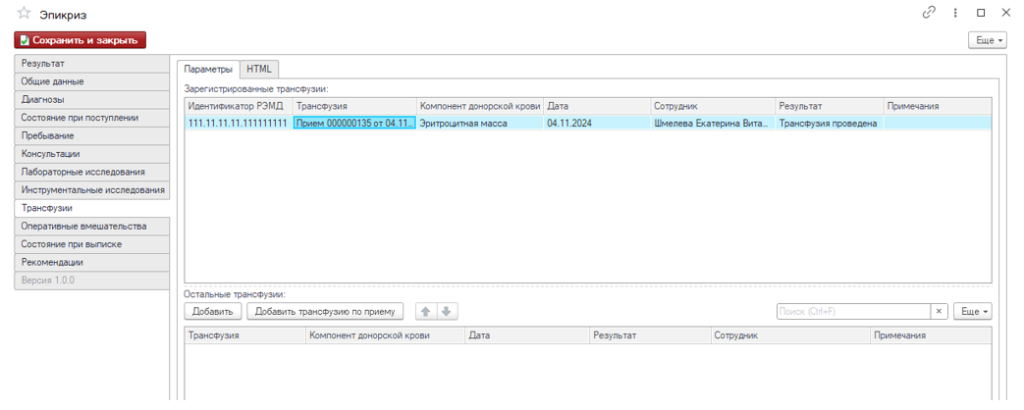Click Трансфузия header in Остальные трансфузии table
The height and width of the screenshot is (410, 1024).
click(245, 335)
